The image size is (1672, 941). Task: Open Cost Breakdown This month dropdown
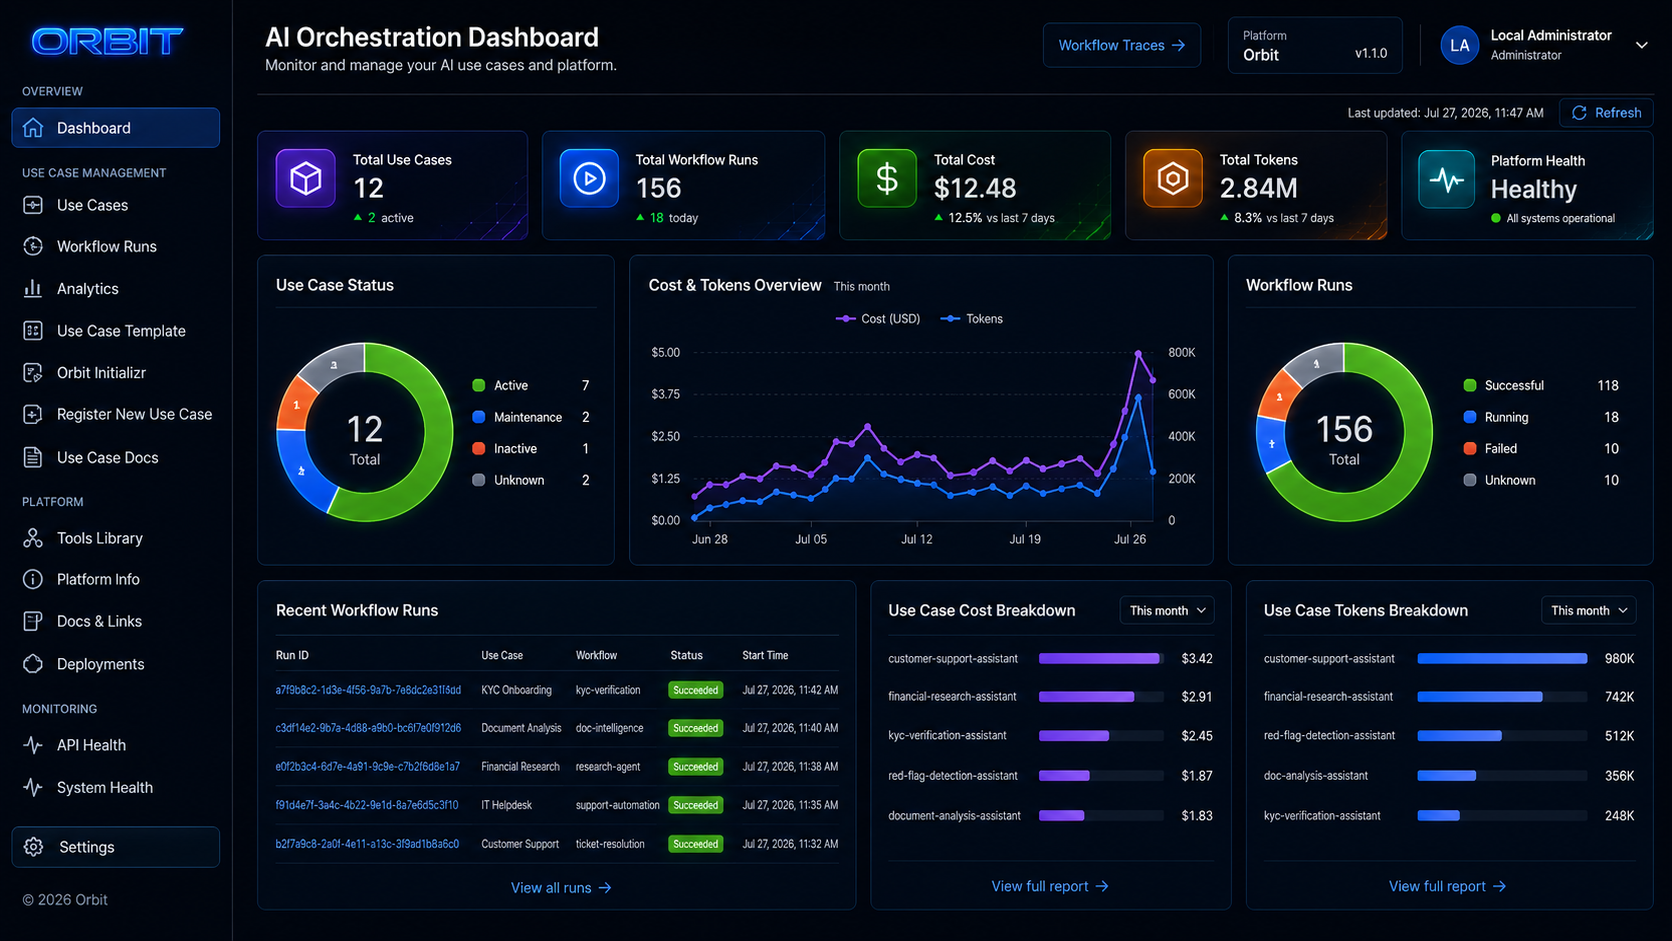click(x=1167, y=611)
